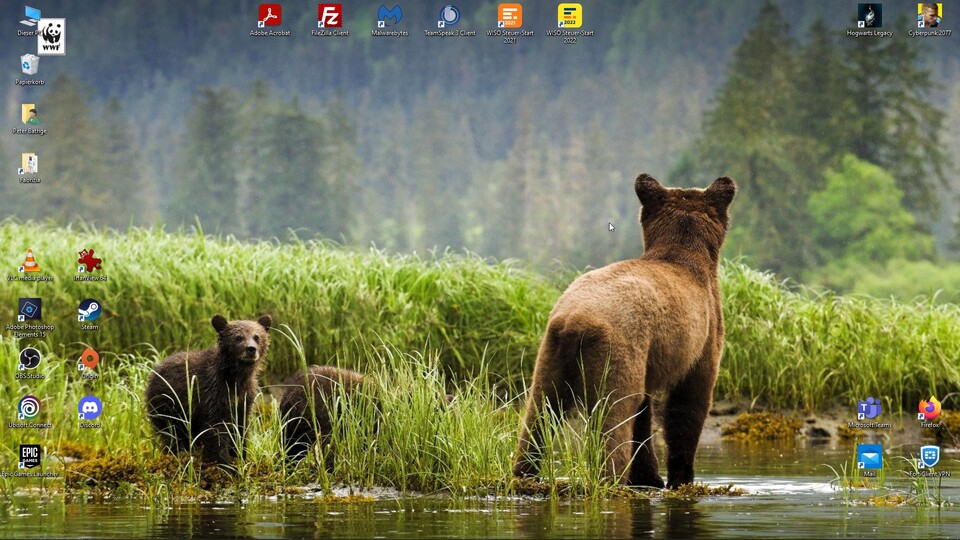Select the Origin shortcut

[x=89, y=363]
